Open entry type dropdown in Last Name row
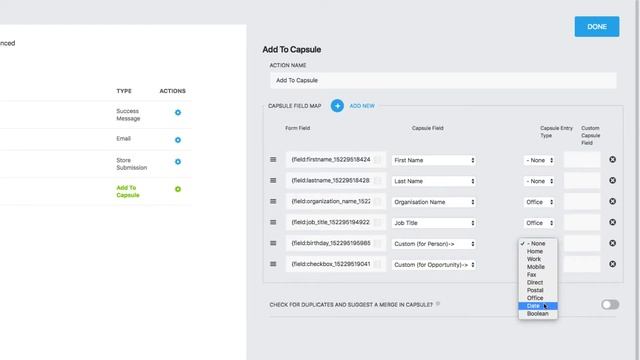 (x=539, y=181)
